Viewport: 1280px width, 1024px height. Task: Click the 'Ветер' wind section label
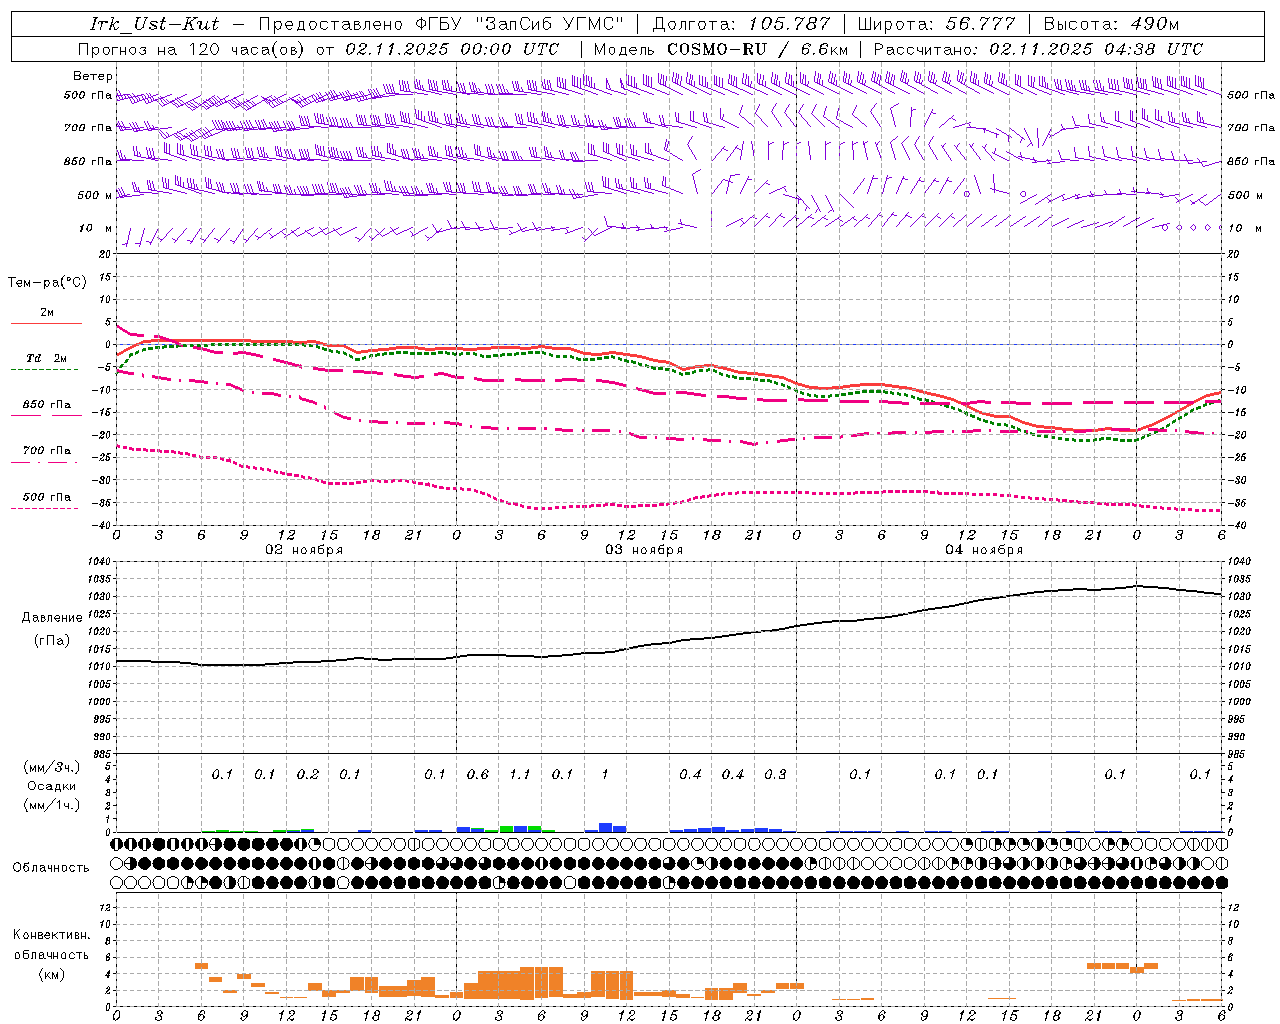(93, 76)
